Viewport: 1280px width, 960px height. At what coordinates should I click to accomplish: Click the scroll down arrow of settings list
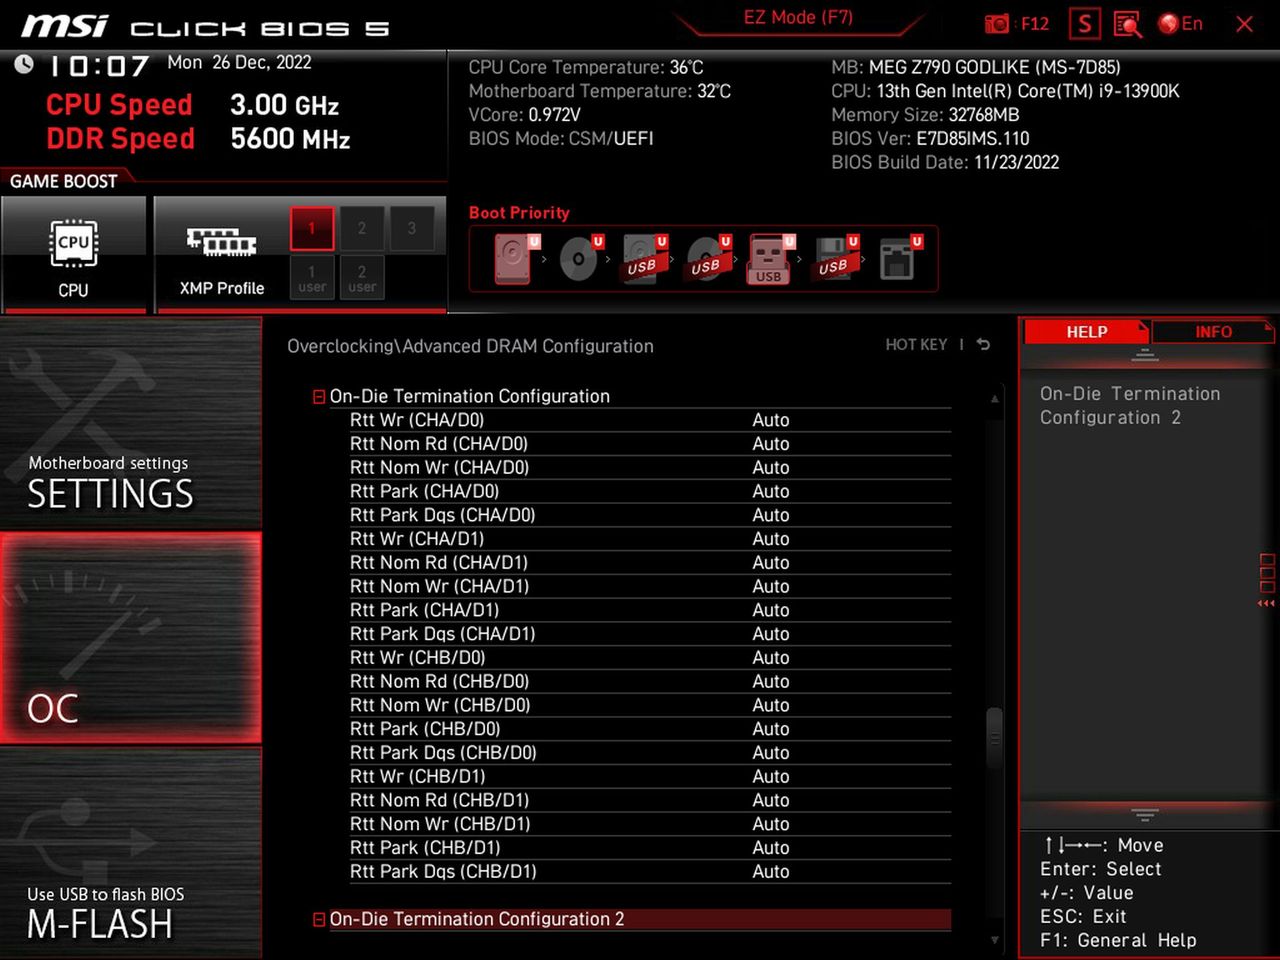pyautogui.click(x=994, y=940)
